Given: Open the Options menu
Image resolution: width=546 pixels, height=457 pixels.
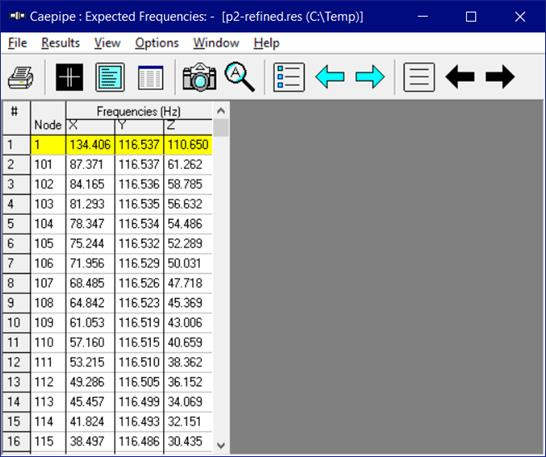Looking at the screenshot, I should (x=157, y=43).
